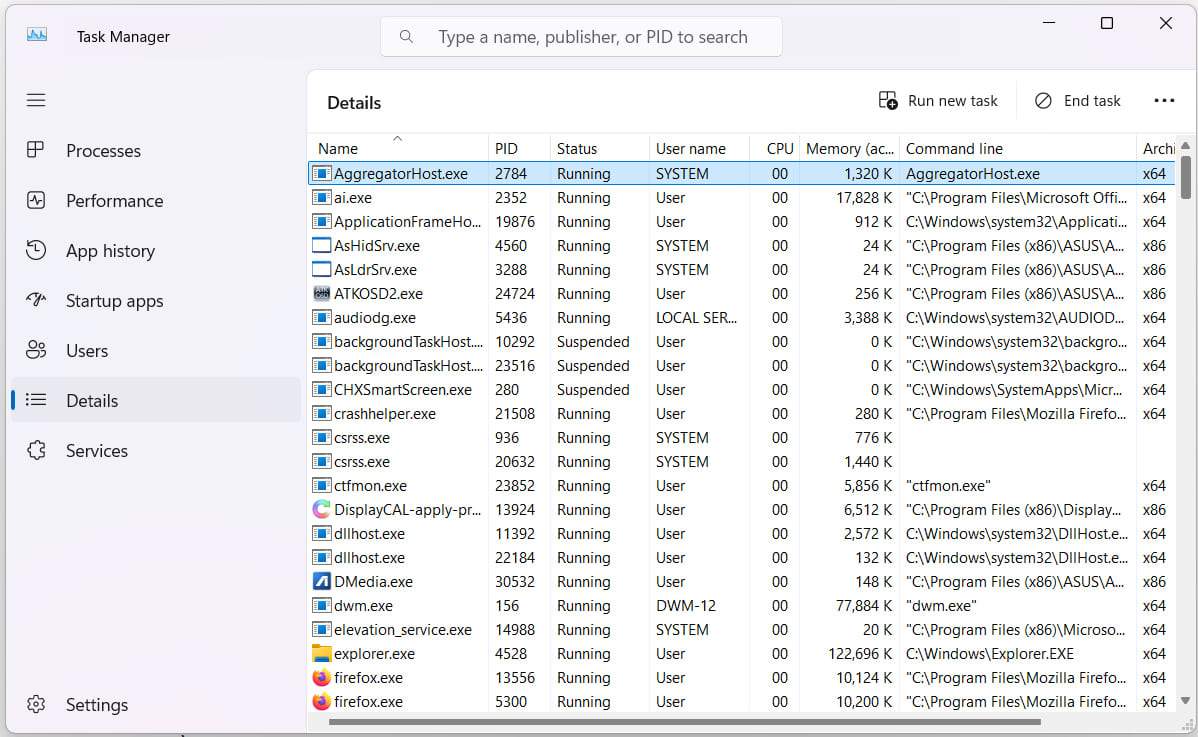Sort by the Status column header
This screenshot has width=1198, height=737.
600,149
